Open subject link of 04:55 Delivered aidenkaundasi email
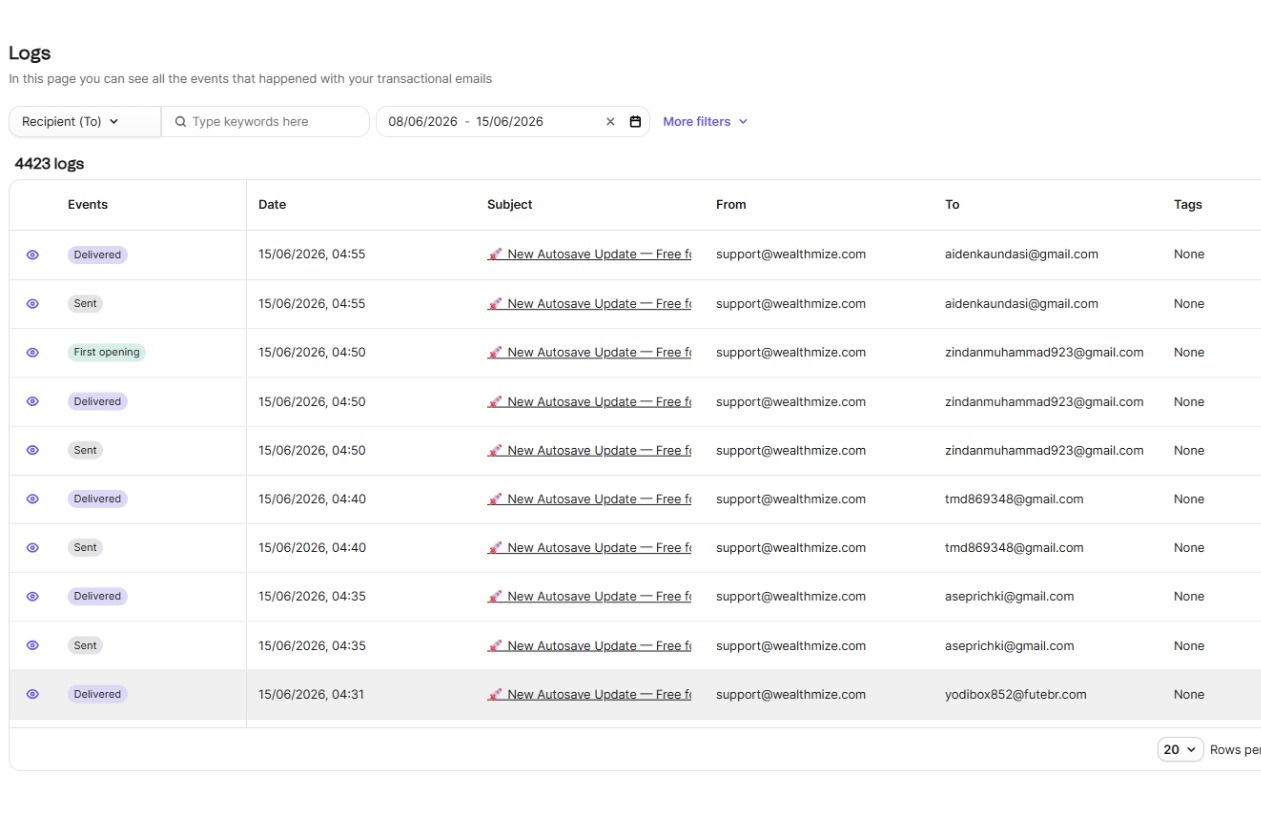The width and height of the screenshot is (1261, 815). click(589, 254)
